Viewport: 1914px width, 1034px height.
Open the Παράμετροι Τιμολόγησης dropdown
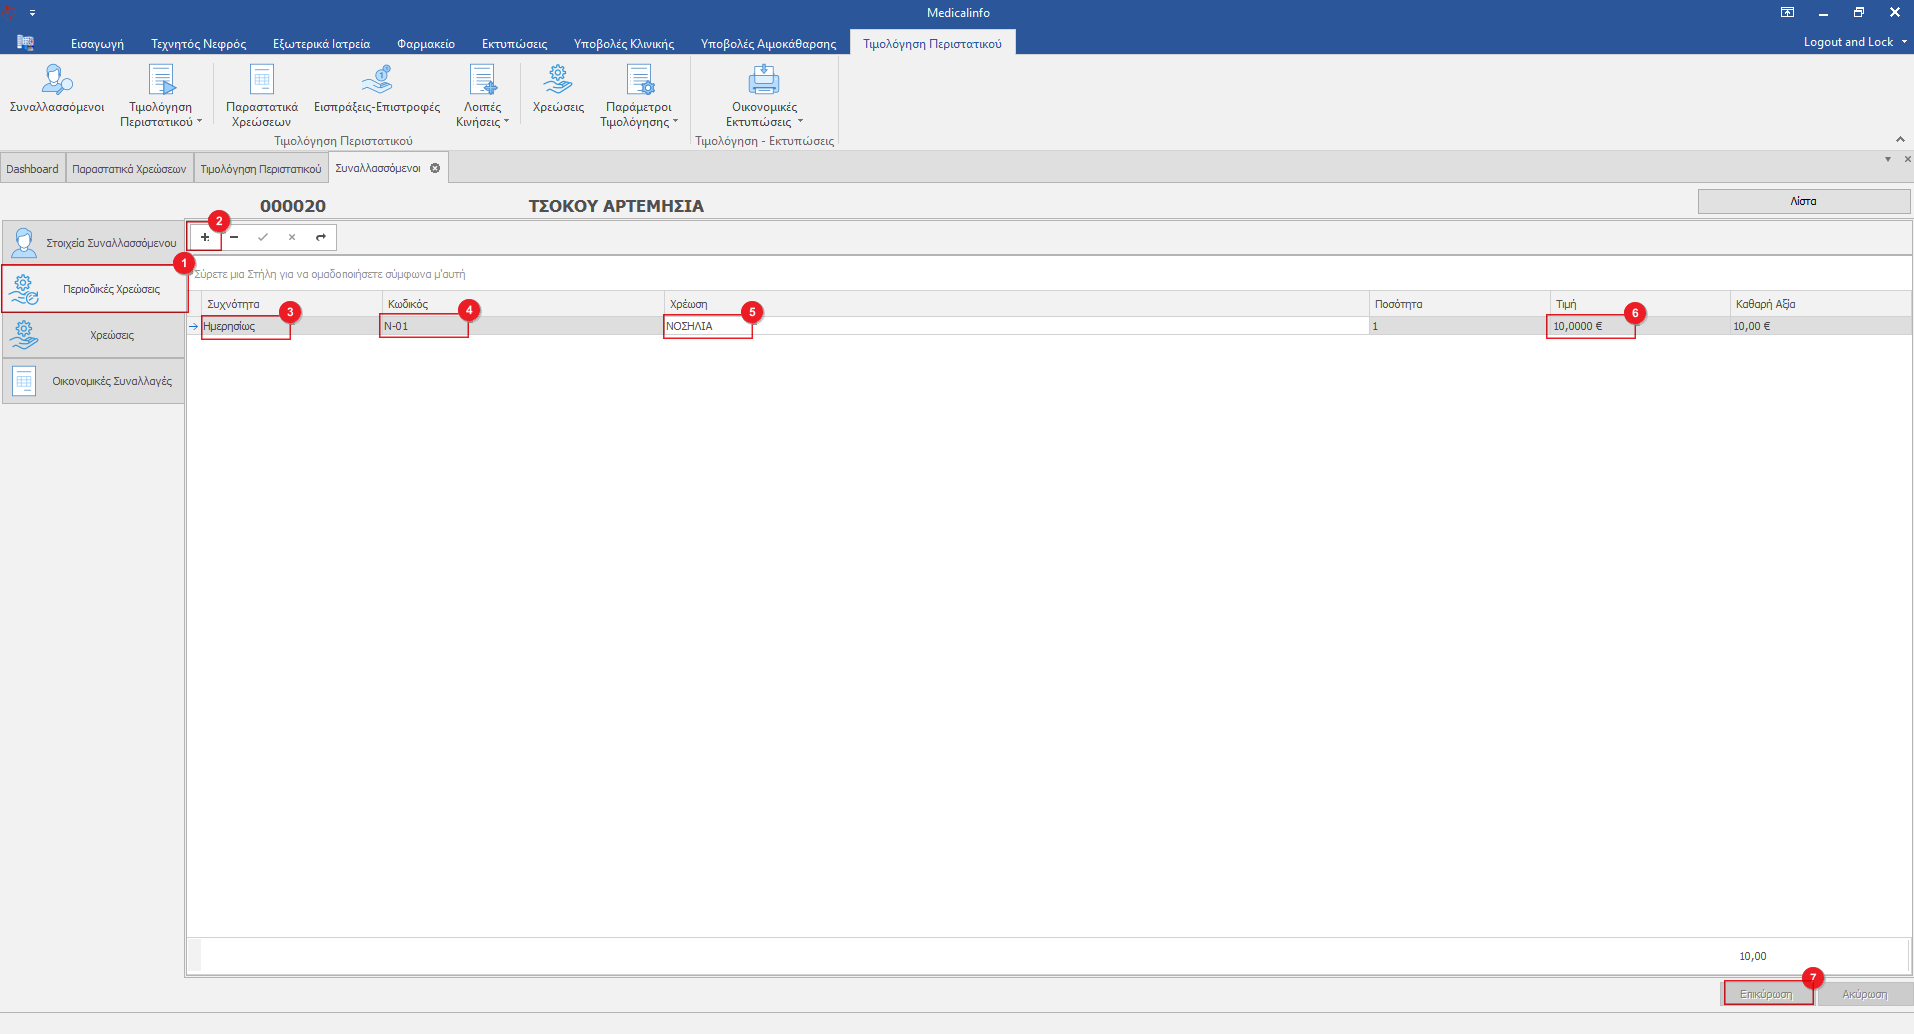coord(639,114)
